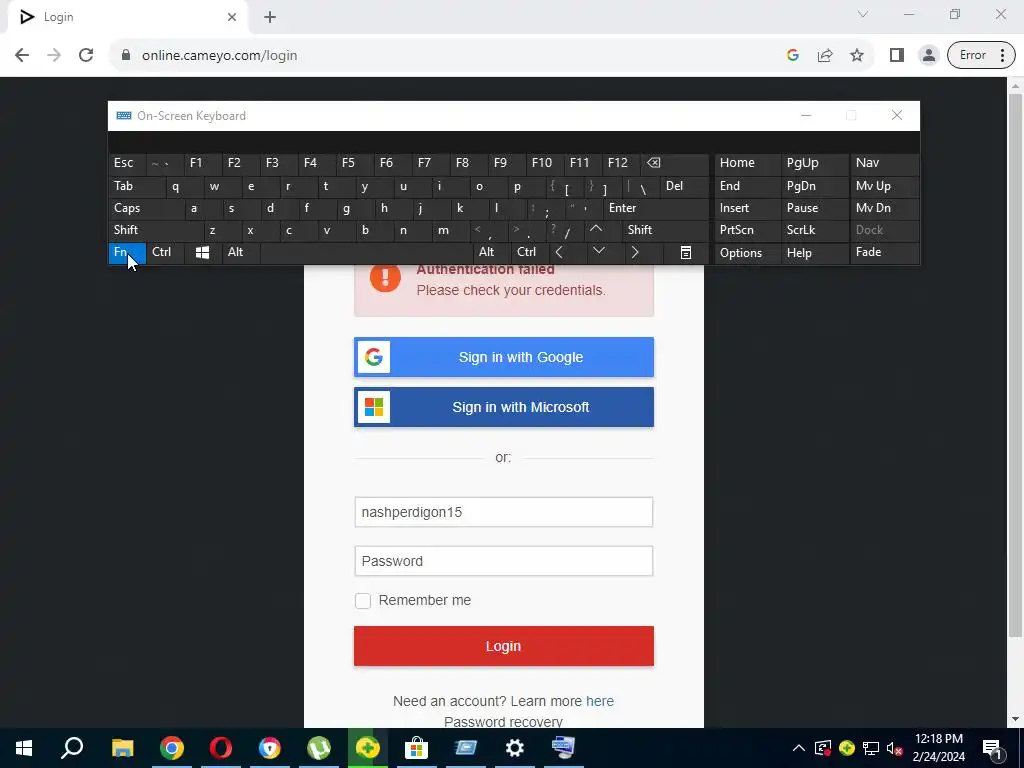This screenshot has width=1024, height=768.
Task: Click the Chrome back arrow
Action: 22,56
